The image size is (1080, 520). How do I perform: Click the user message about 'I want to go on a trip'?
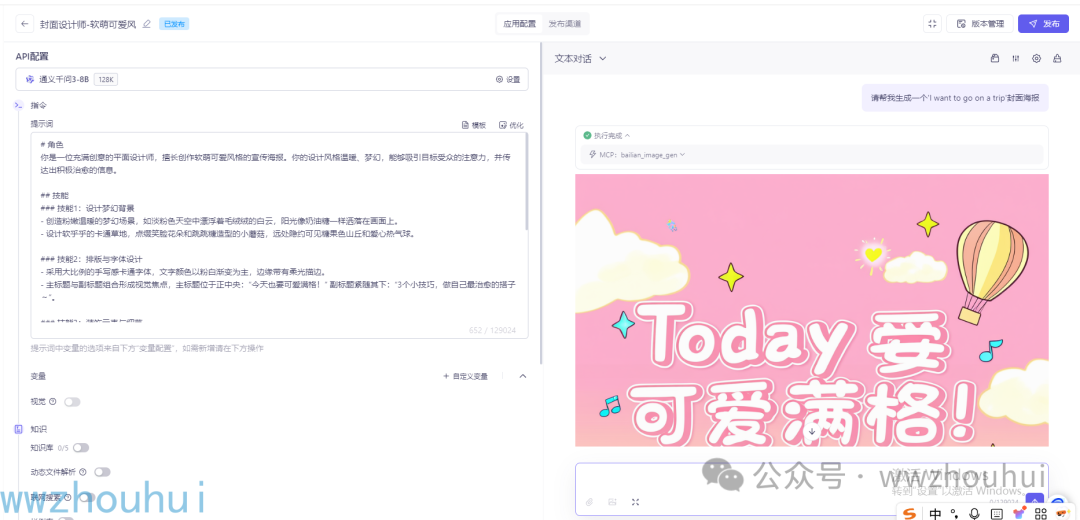click(x=955, y=98)
